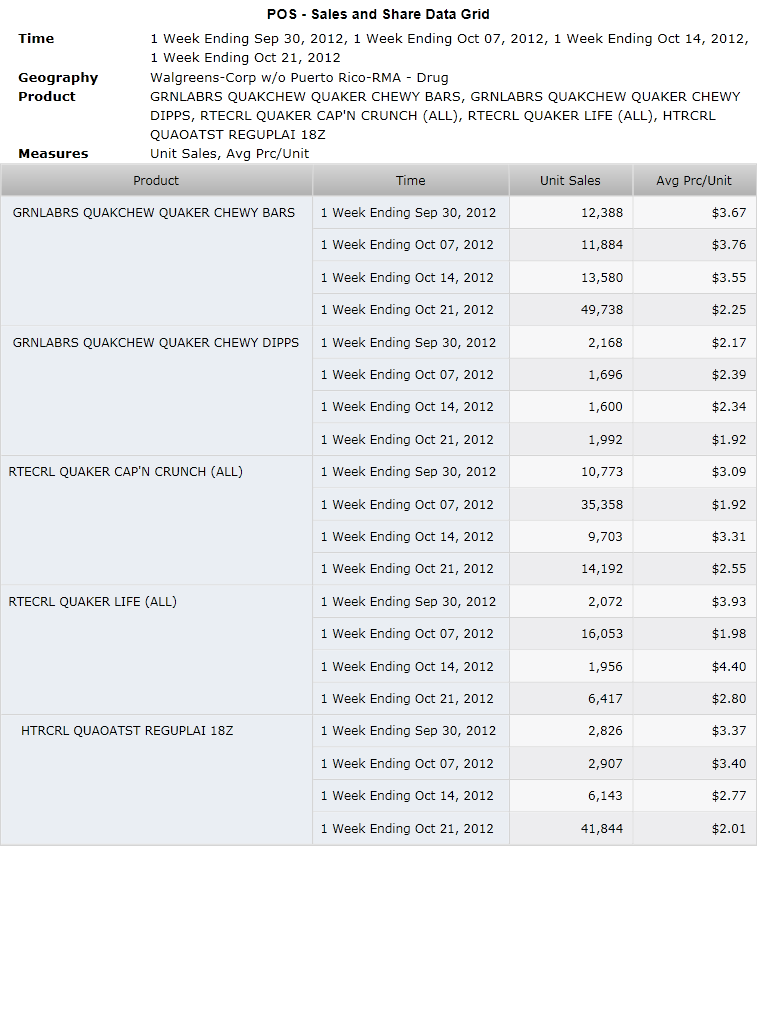Click the bold Measures label
Screen dimensions: 757x1027
pyautogui.click(x=53, y=153)
